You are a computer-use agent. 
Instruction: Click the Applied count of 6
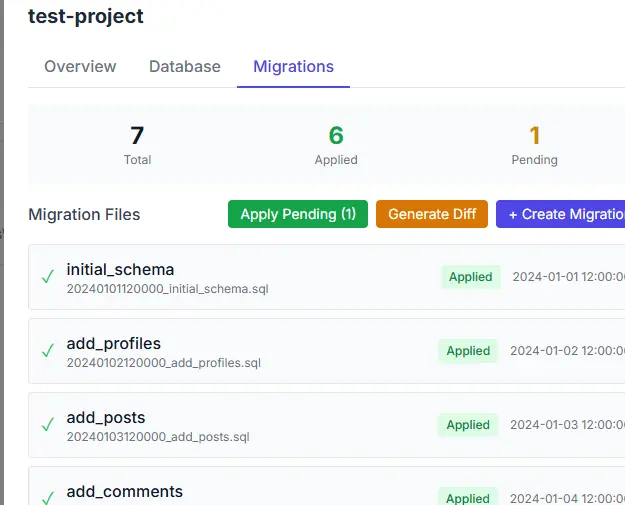[x=336, y=136]
